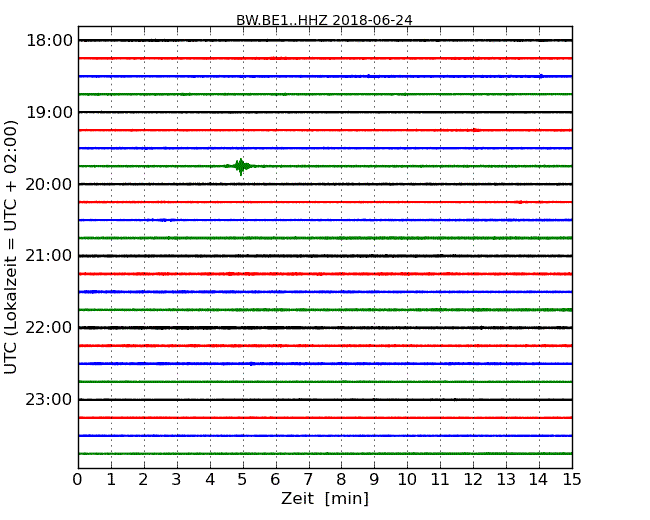The width and height of the screenshot is (650, 520).
Task: Click the 19:00 time label
Action: [49, 112]
